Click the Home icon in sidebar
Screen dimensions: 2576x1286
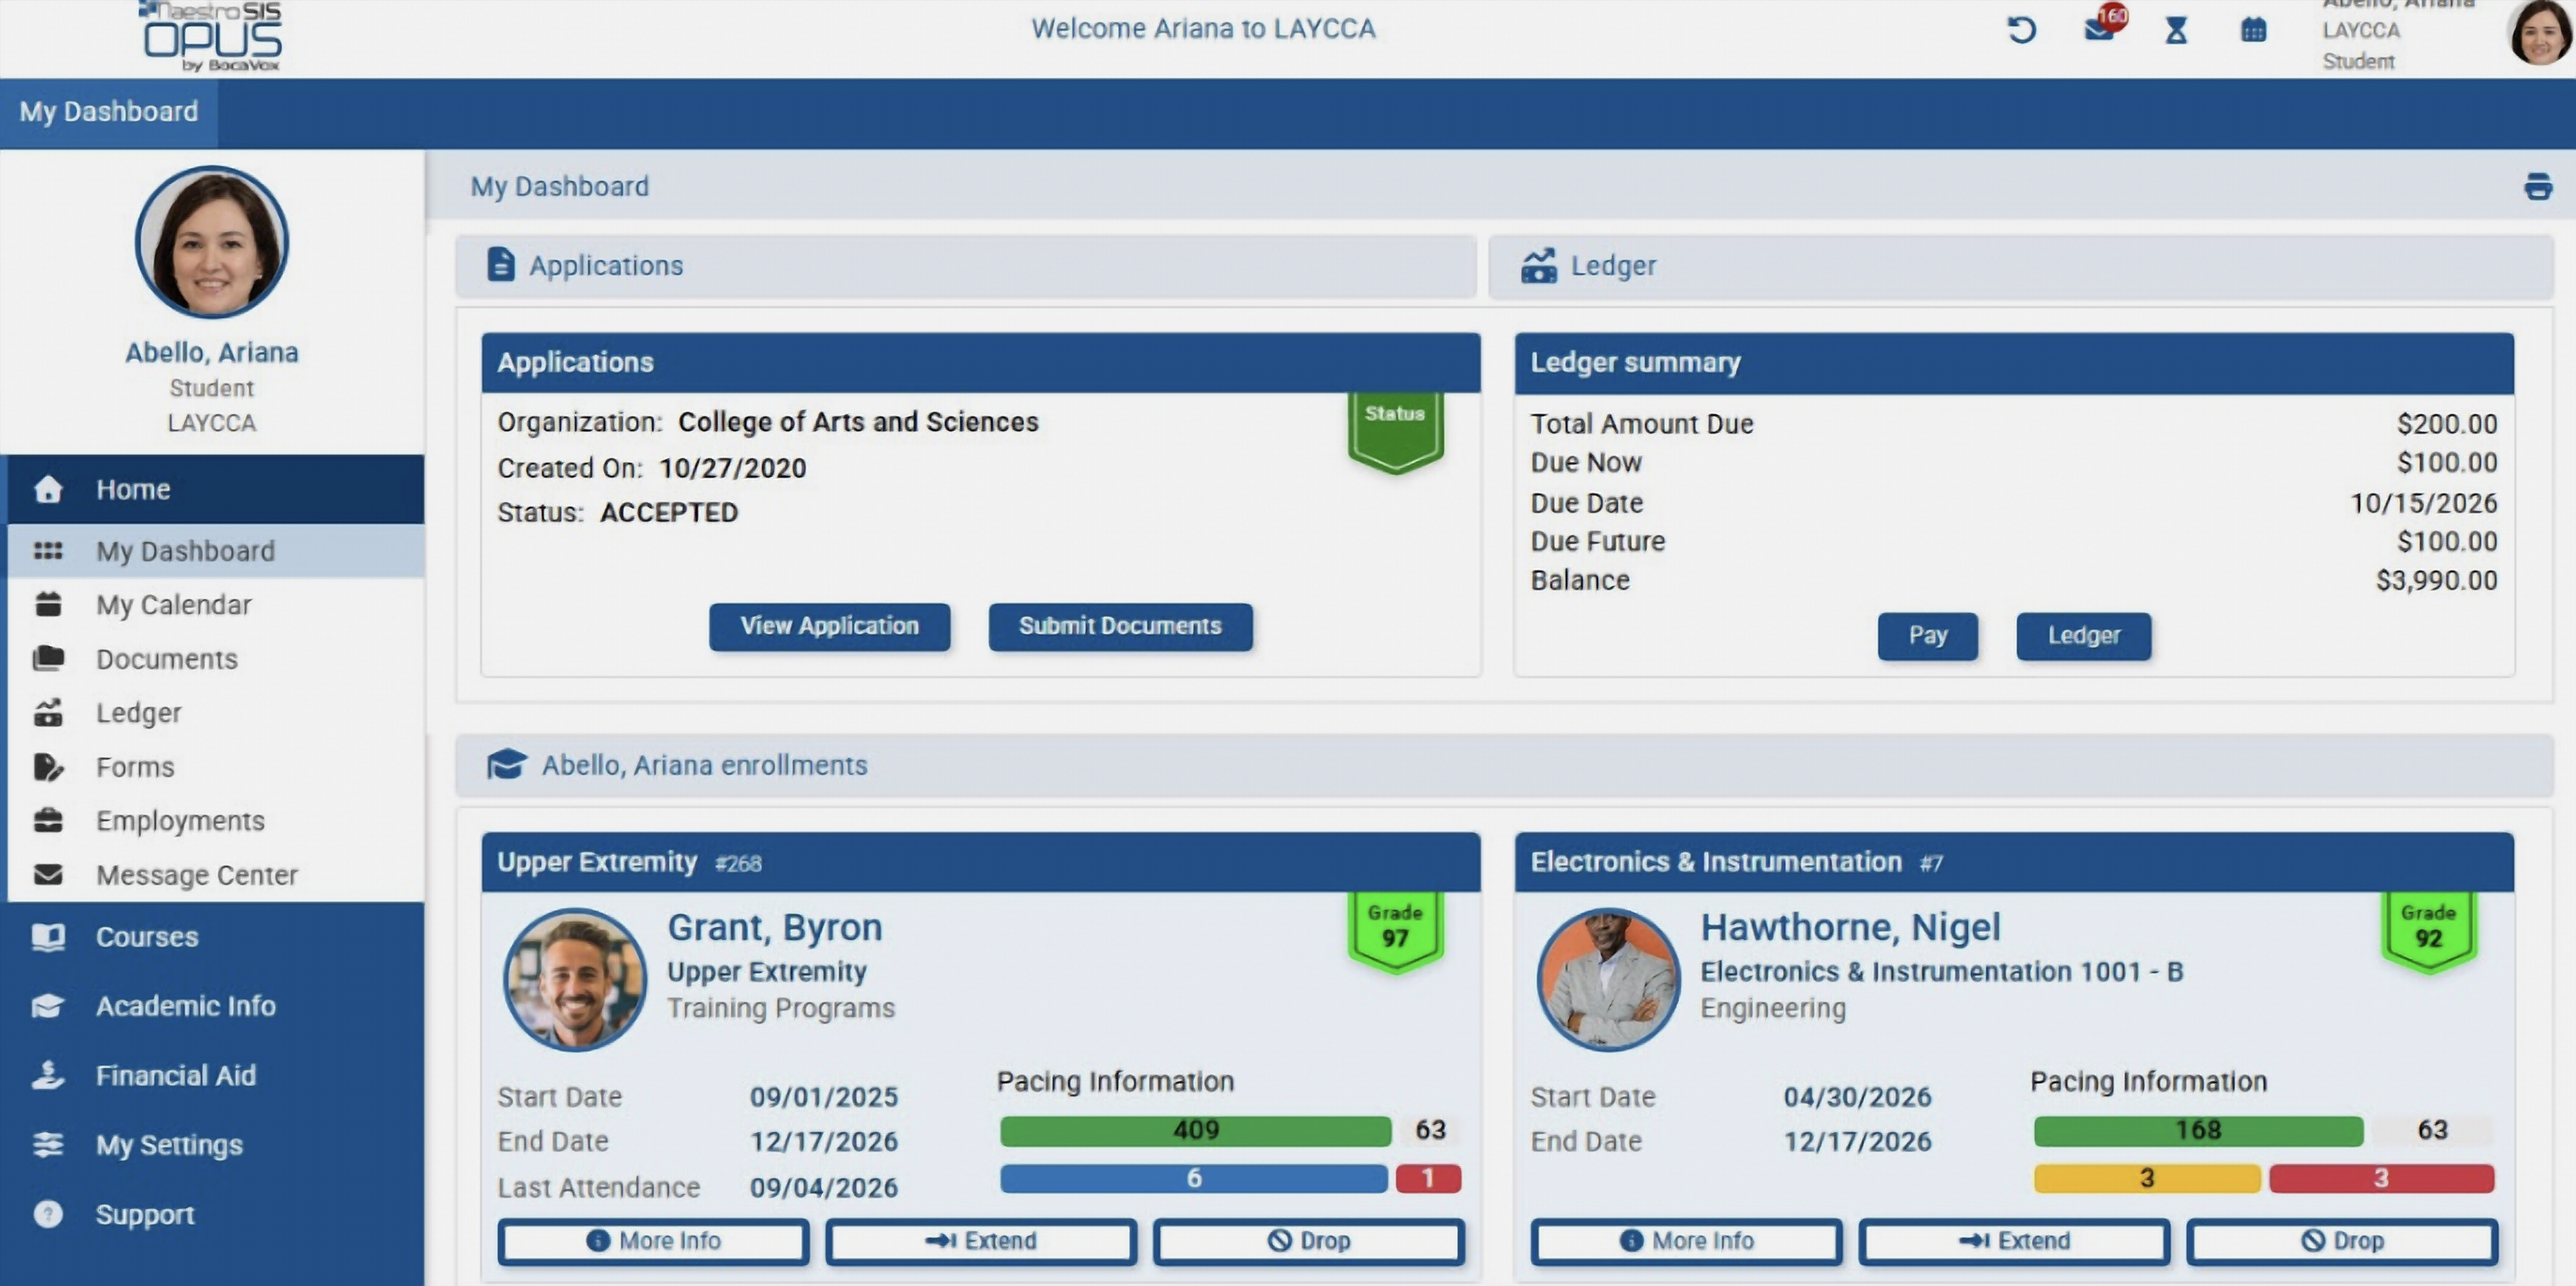pos(48,489)
